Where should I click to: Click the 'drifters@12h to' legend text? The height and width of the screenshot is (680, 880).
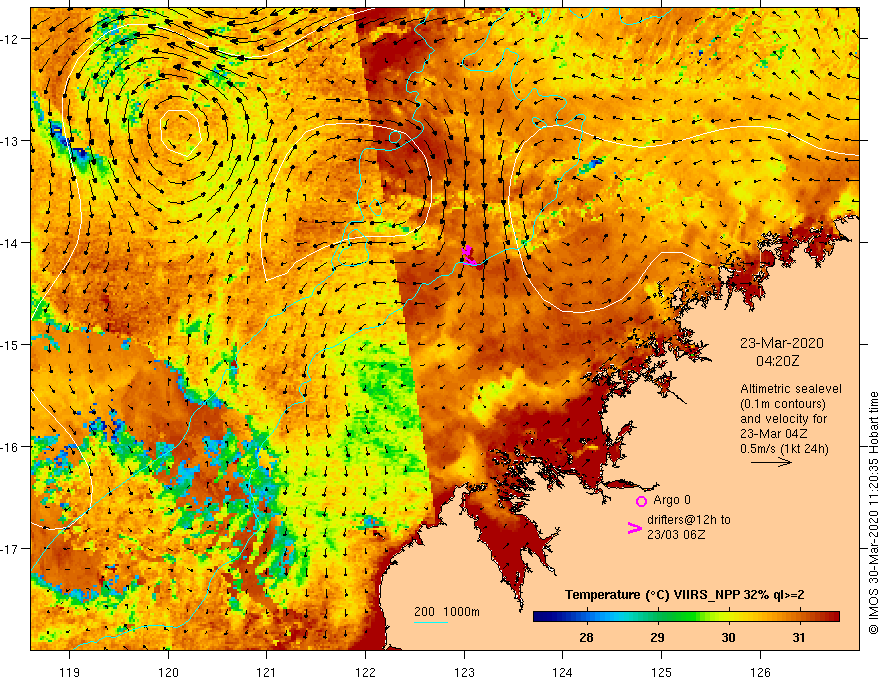tap(689, 520)
